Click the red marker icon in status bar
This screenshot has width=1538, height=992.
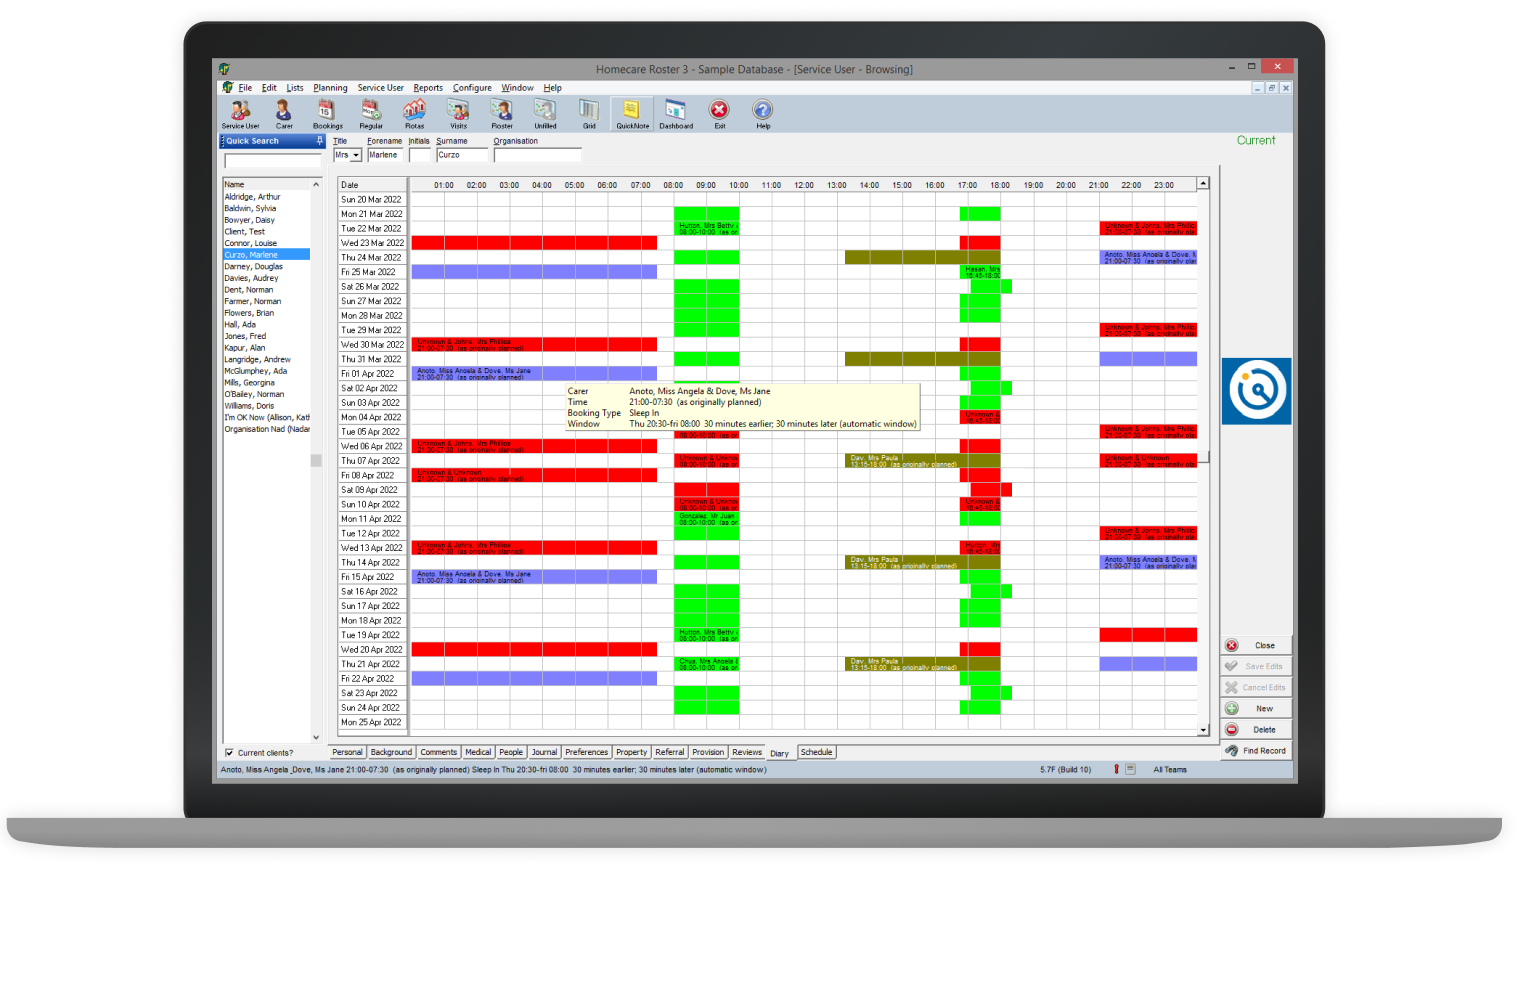(x=1116, y=769)
